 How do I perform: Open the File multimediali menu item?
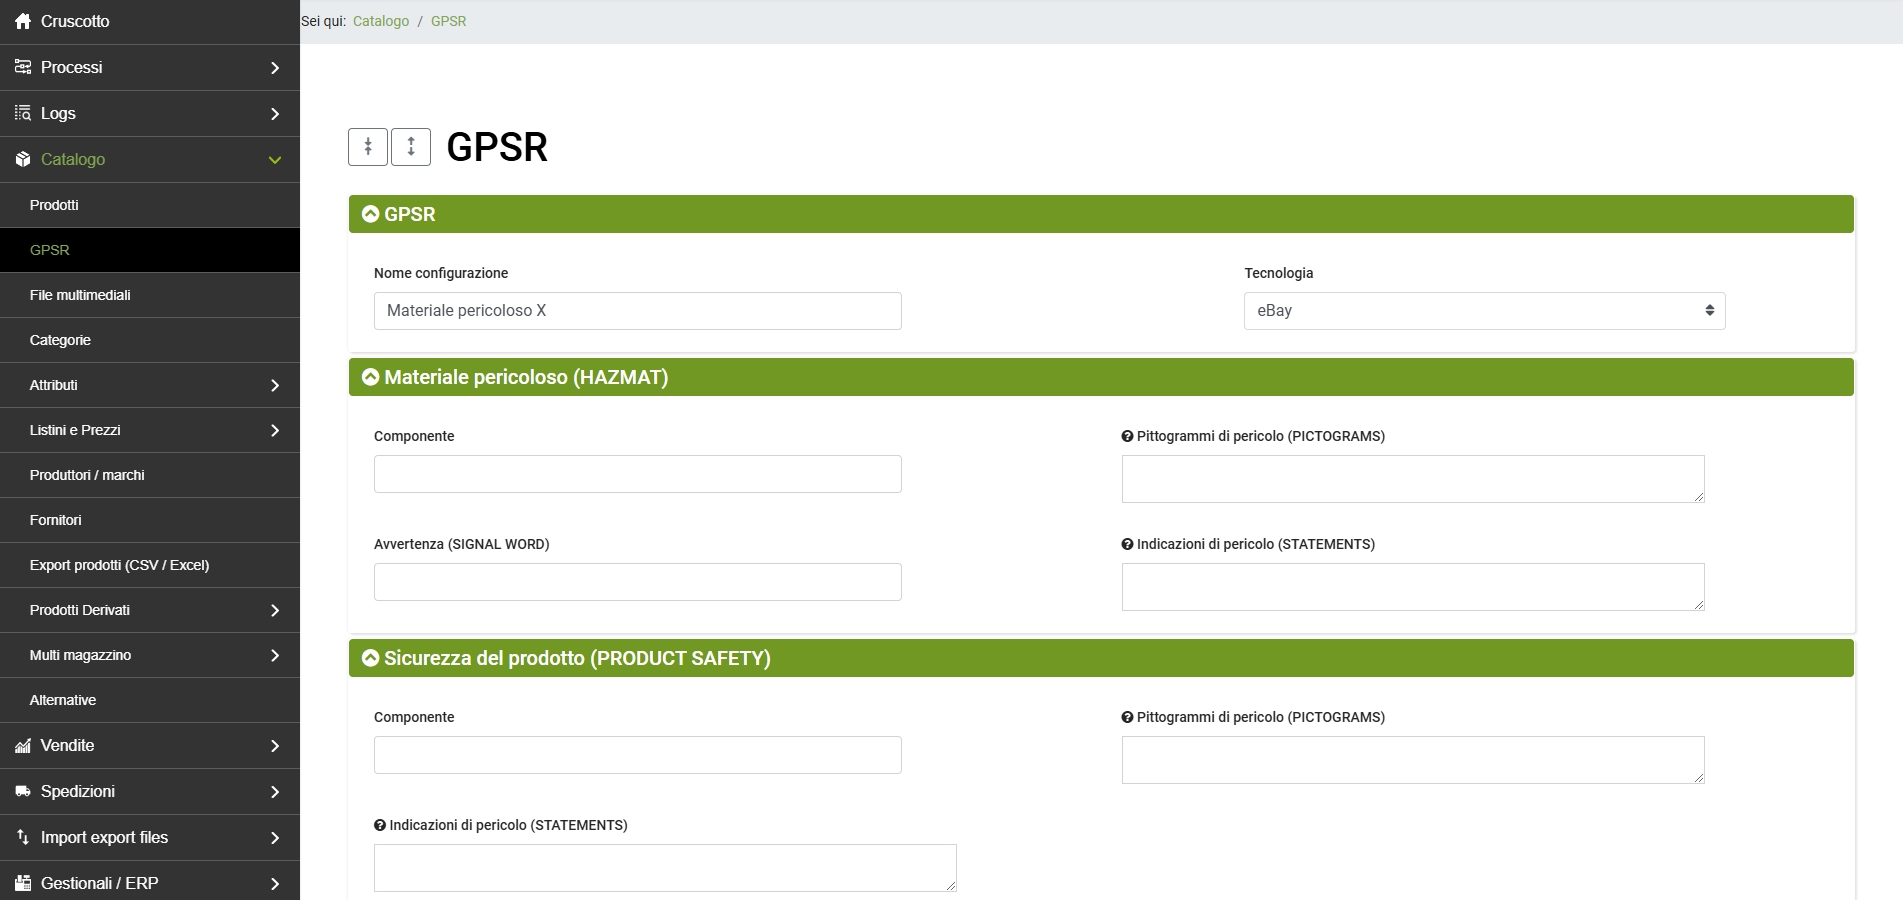click(x=80, y=295)
